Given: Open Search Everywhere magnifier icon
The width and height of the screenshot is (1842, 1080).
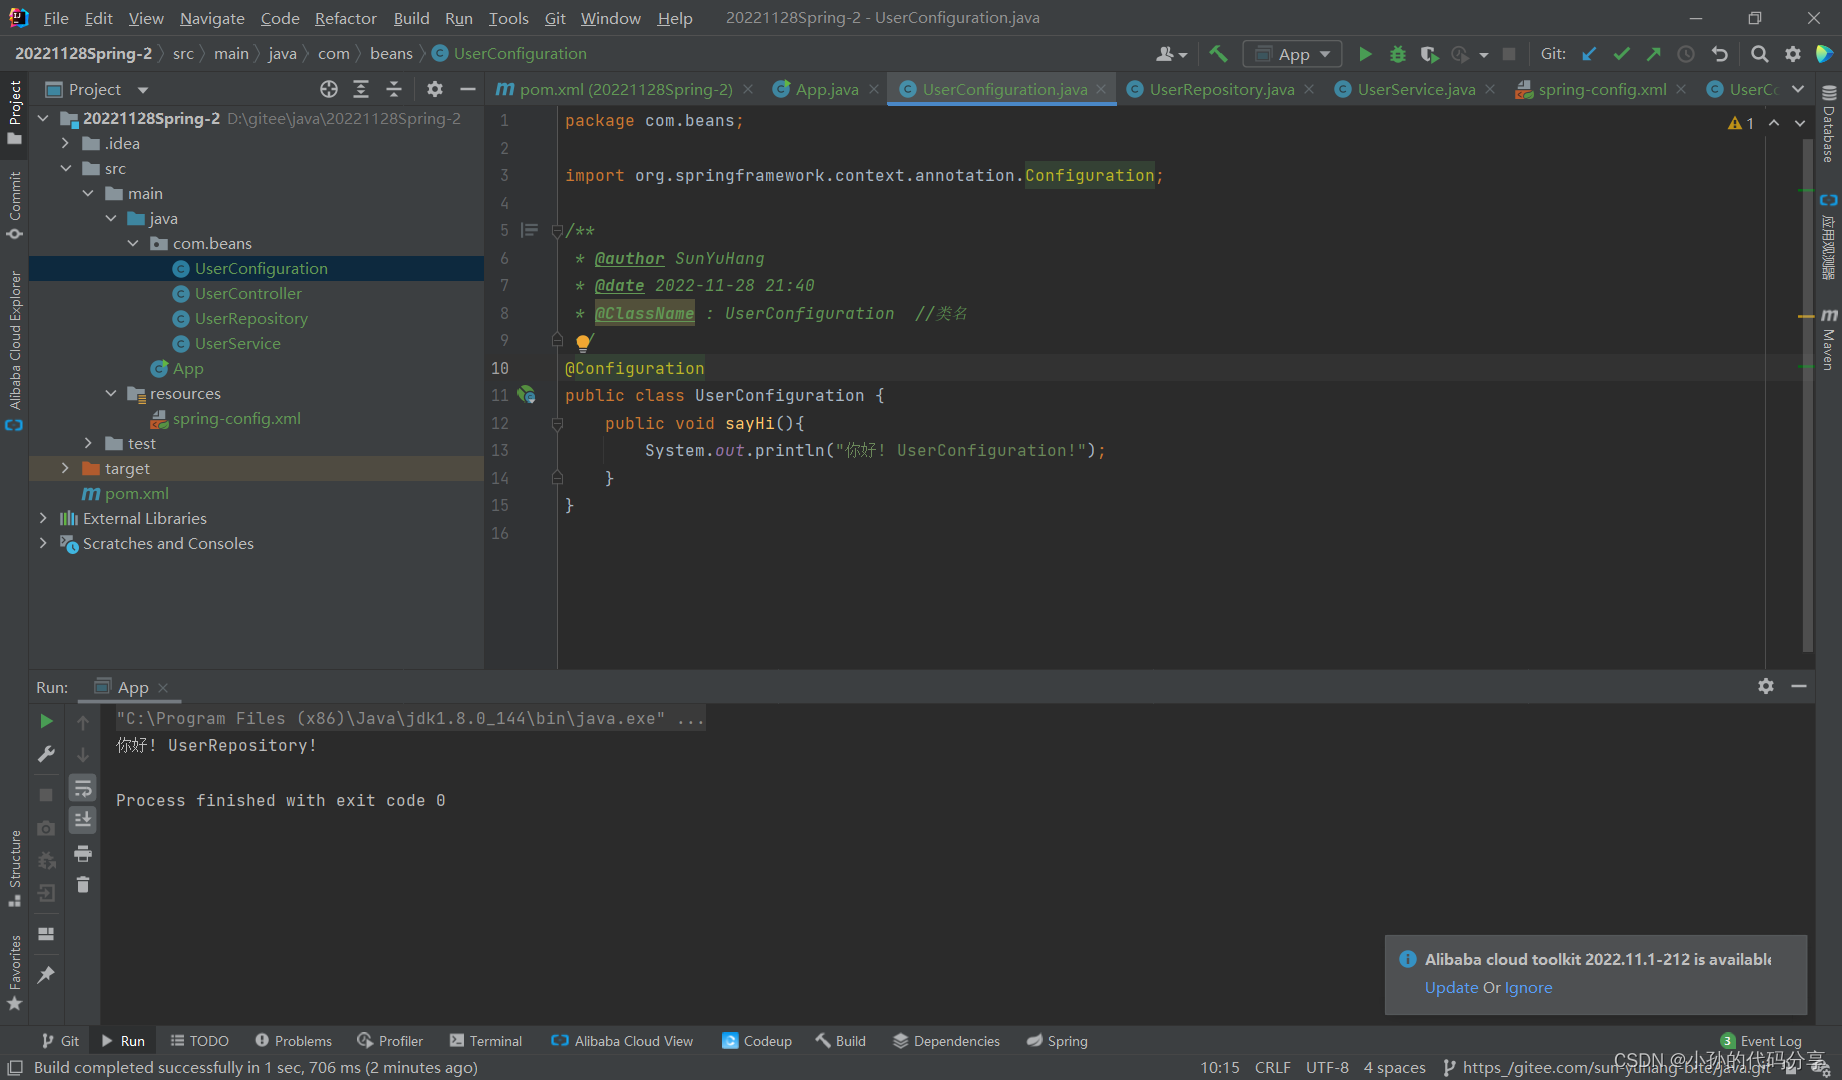Looking at the screenshot, I should coord(1760,54).
